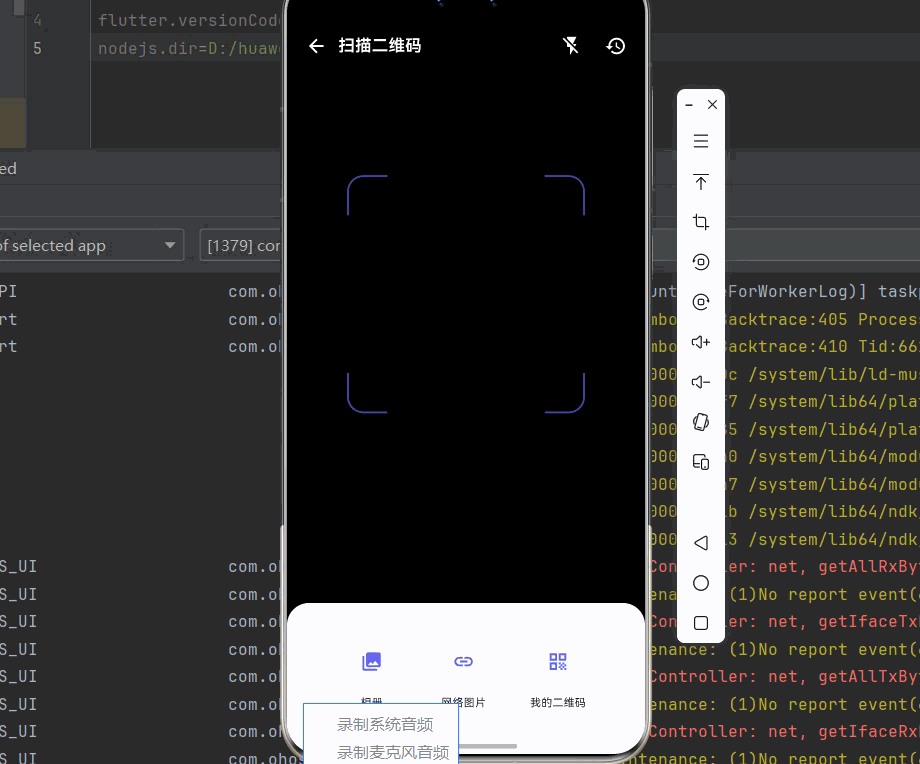Select 录制麦克风音频 menu entry
The width and height of the screenshot is (920, 764).
393,752
